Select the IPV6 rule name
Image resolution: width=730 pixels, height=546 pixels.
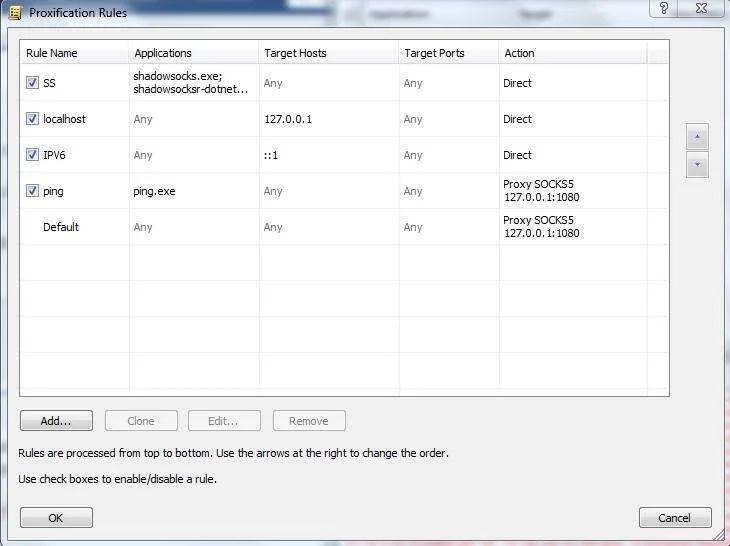[54, 155]
